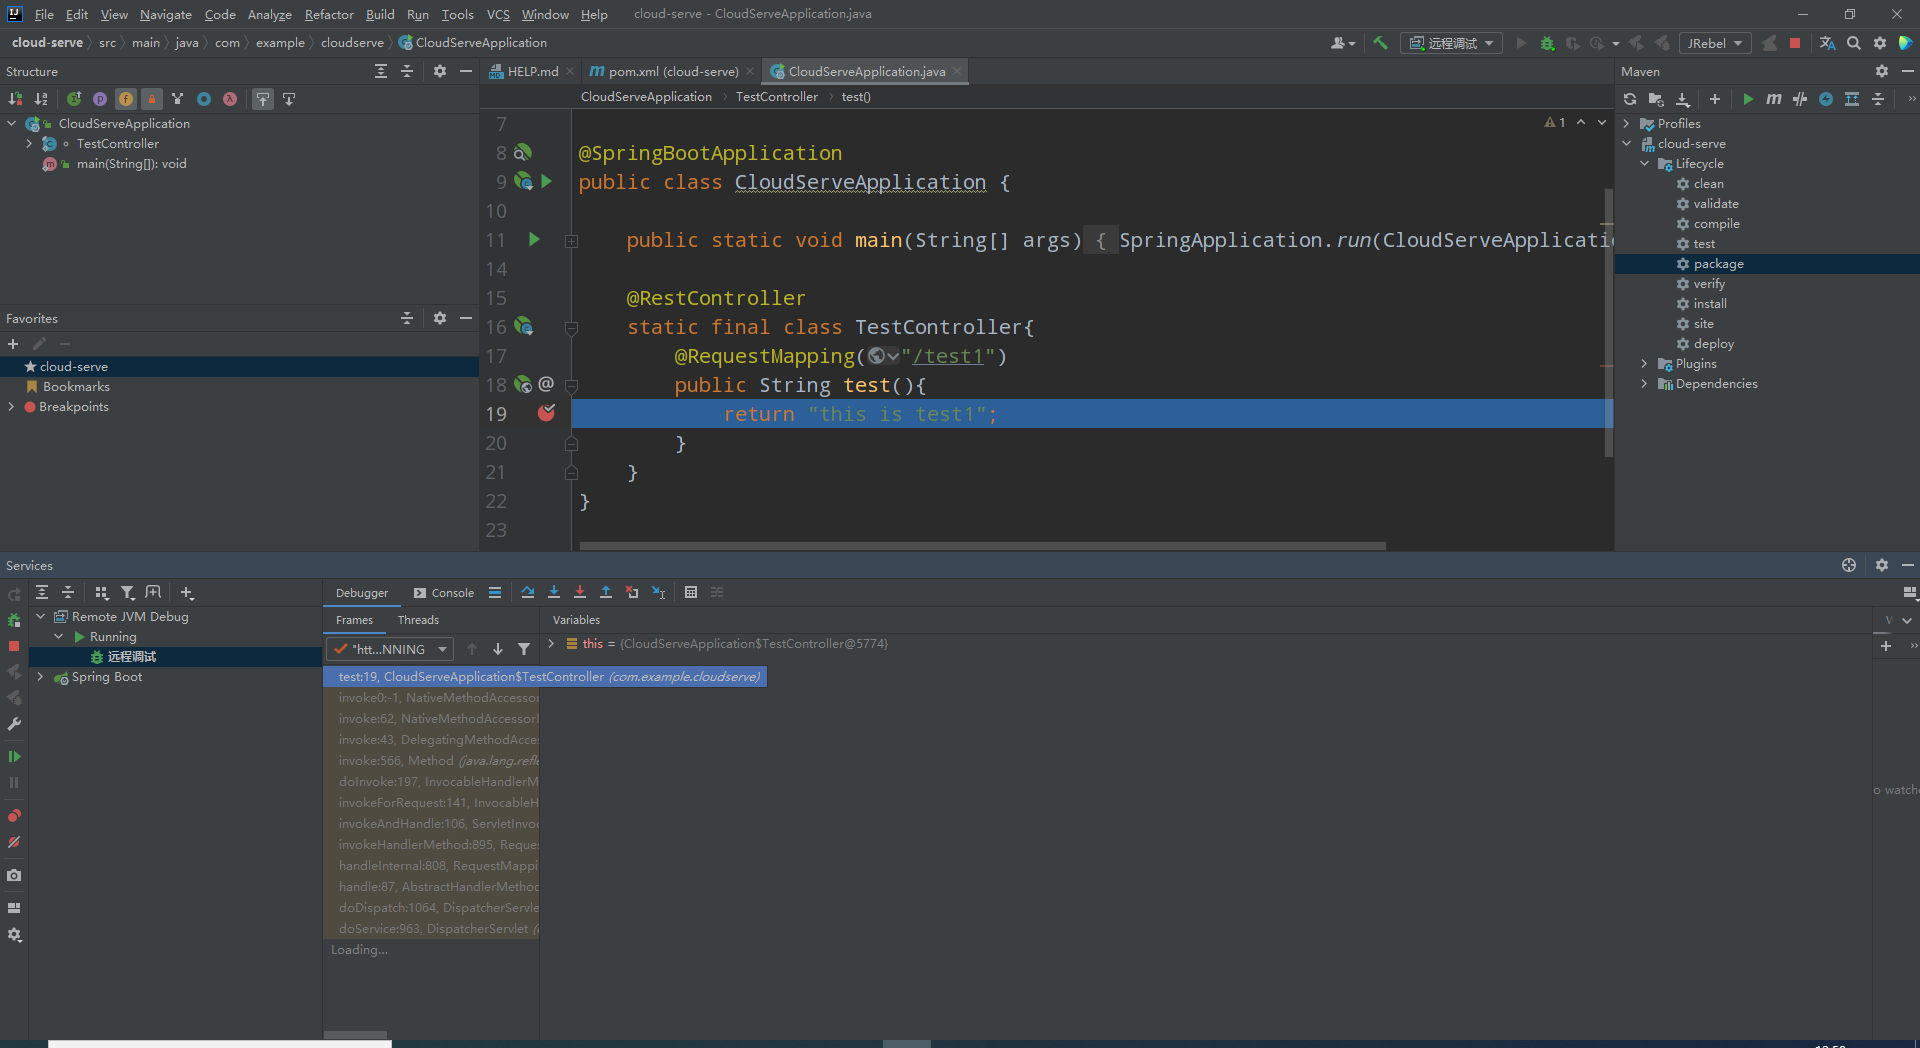Open Search Everywhere magnifier icon
This screenshot has width=1920, height=1048.
point(1854,43)
